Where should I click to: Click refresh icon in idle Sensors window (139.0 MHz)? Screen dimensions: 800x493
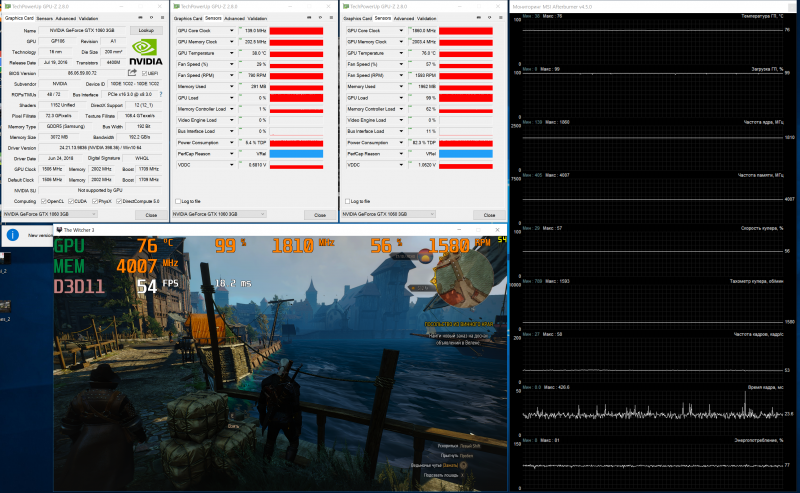pyautogui.click(x=320, y=17)
